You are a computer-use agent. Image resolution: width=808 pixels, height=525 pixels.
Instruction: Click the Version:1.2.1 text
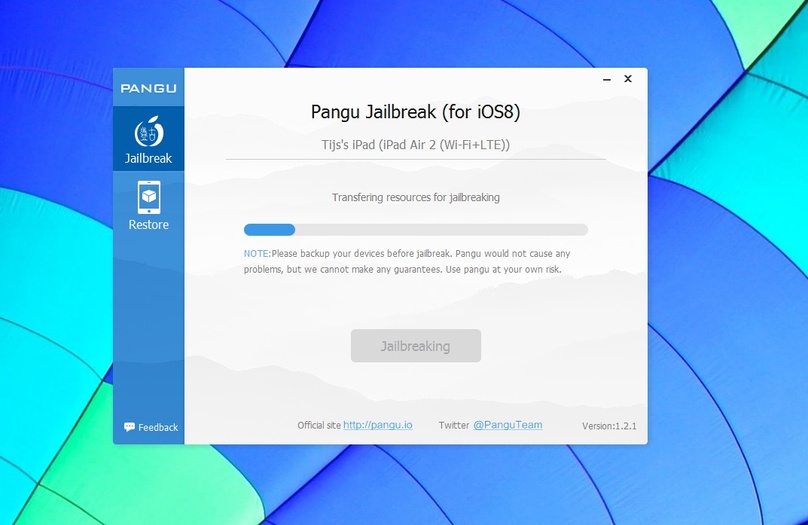click(609, 426)
